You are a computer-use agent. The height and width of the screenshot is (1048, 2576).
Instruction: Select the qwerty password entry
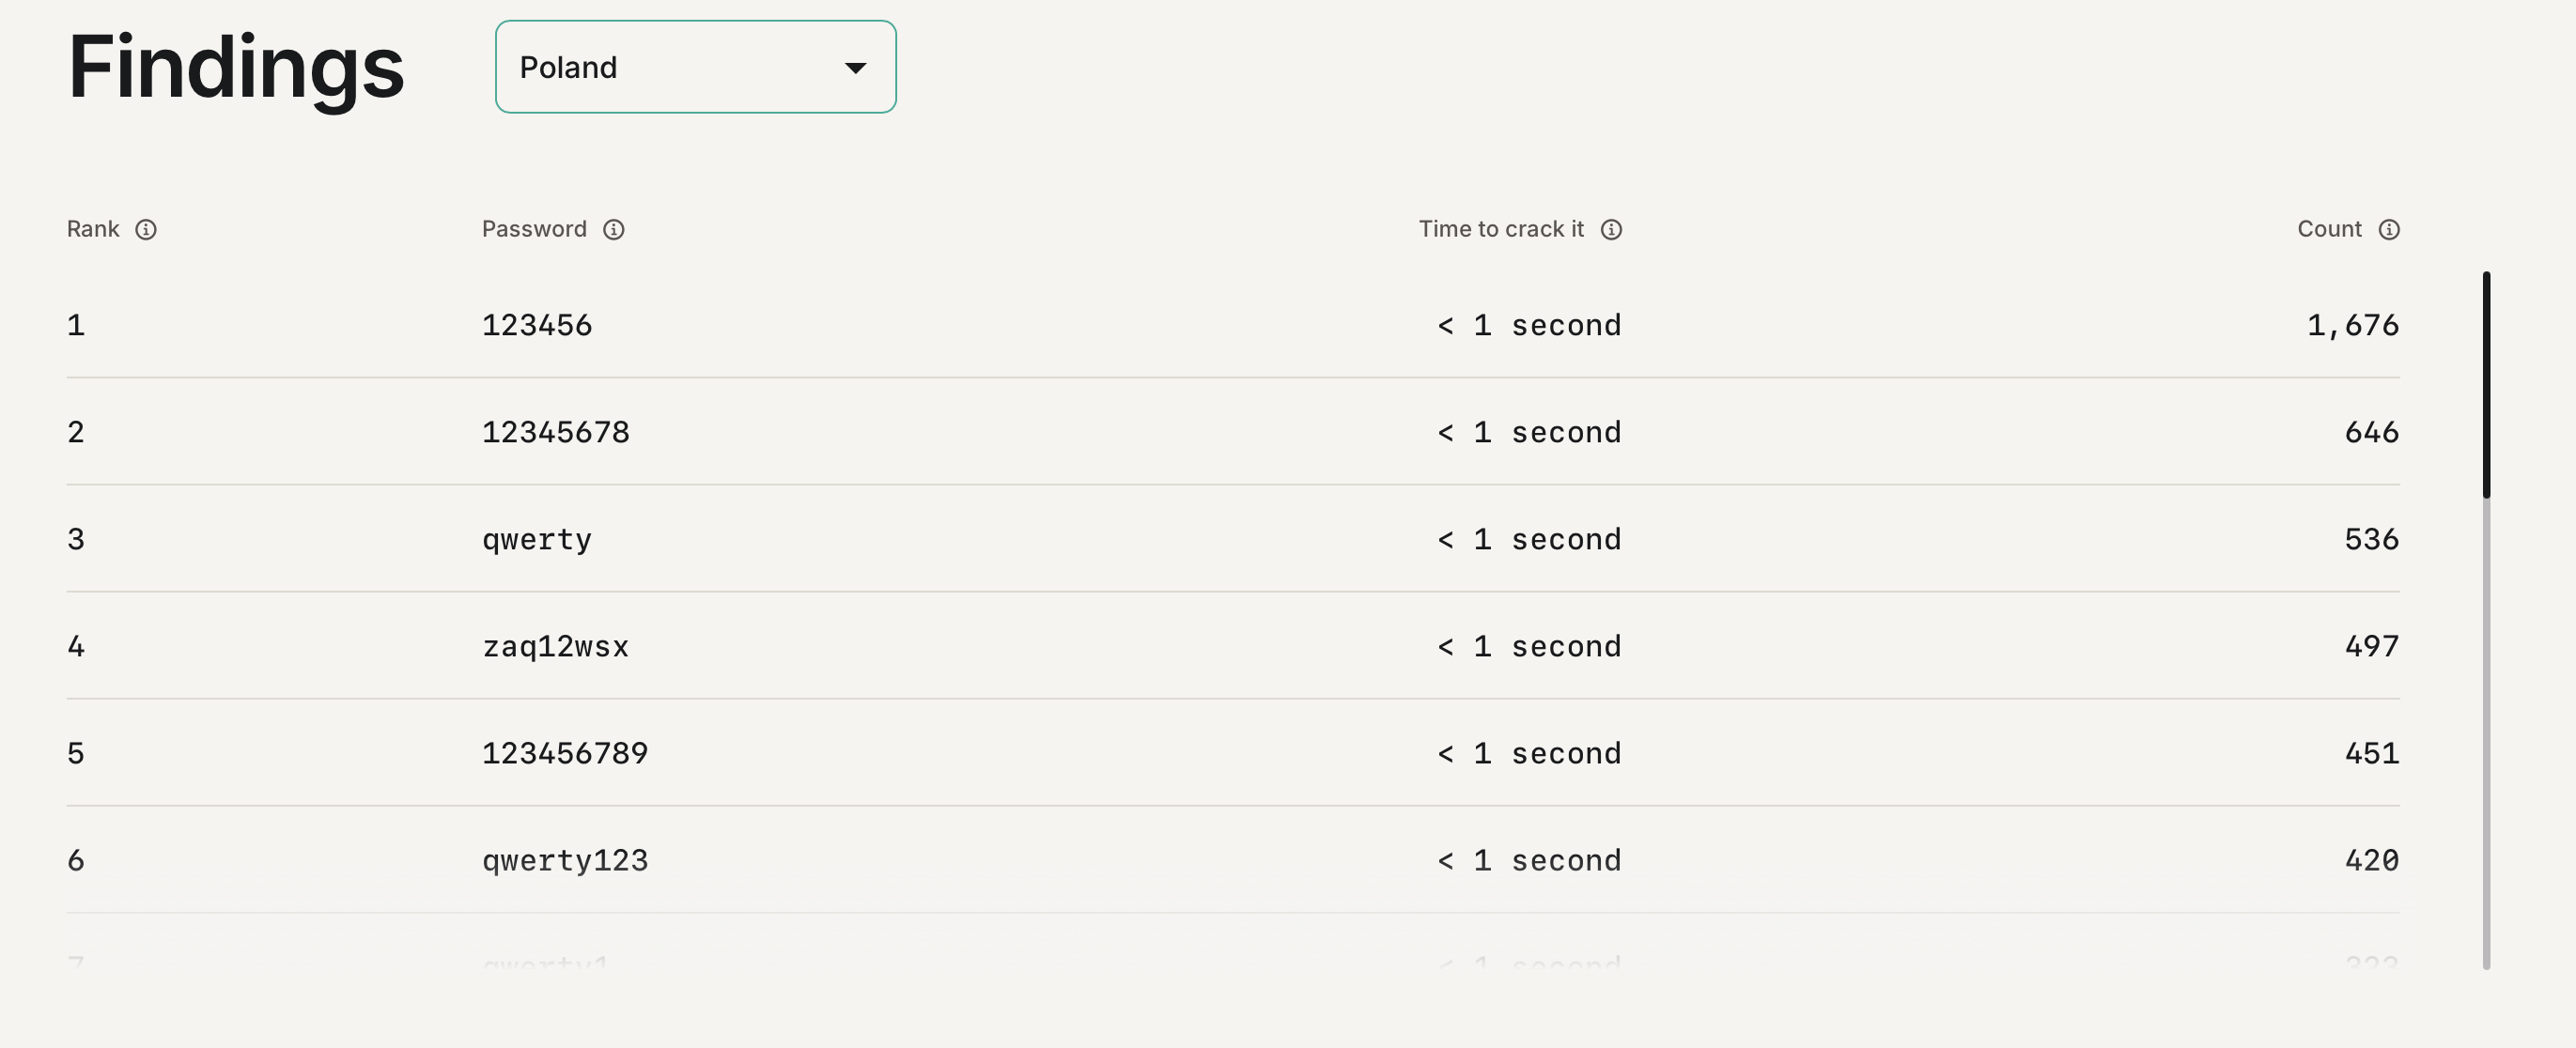point(537,539)
